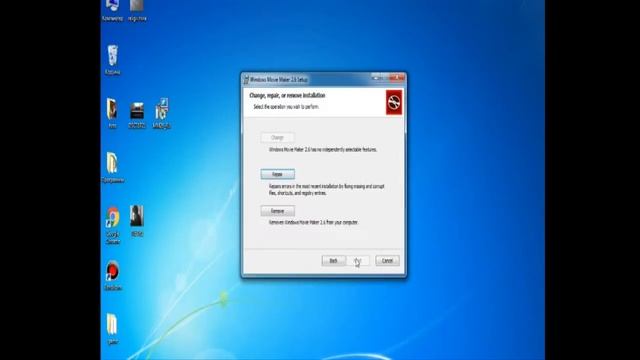Screen dimensions: 640x360
Task: Select the red circle app shortcut on desktop
Action: click(113, 276)
